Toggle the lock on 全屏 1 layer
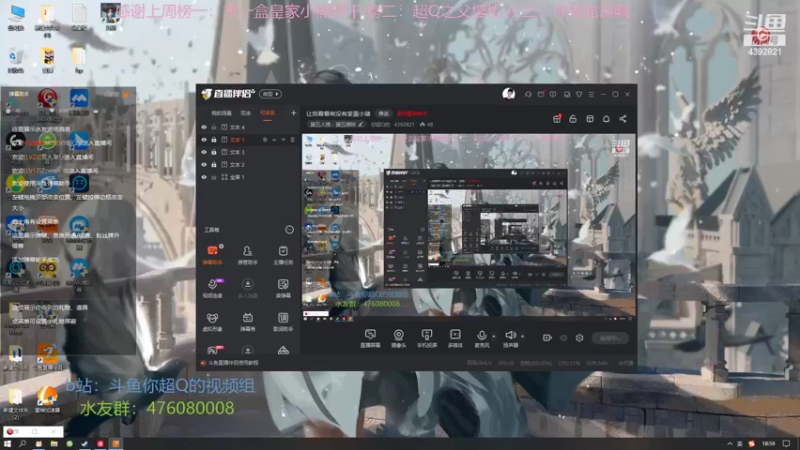800x450 pixels. [214, 177]
